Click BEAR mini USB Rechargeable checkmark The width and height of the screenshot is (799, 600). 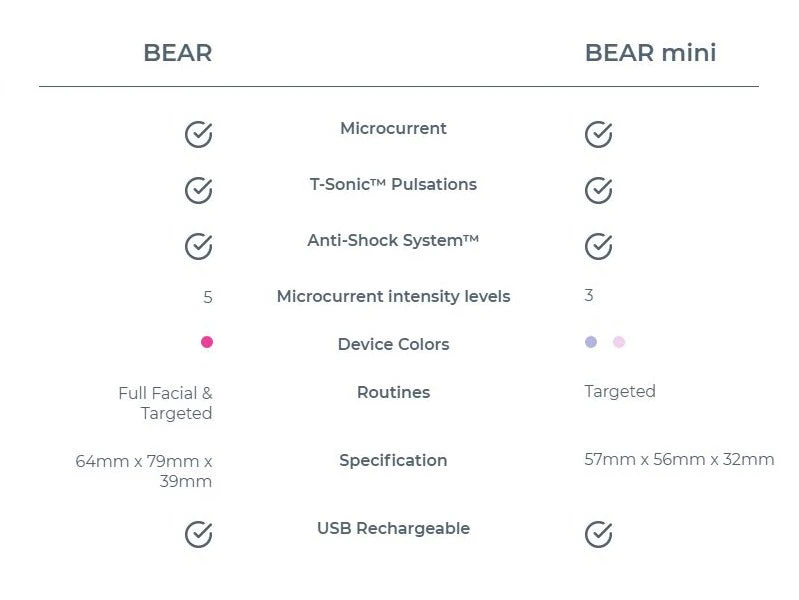tap(598, 534)
